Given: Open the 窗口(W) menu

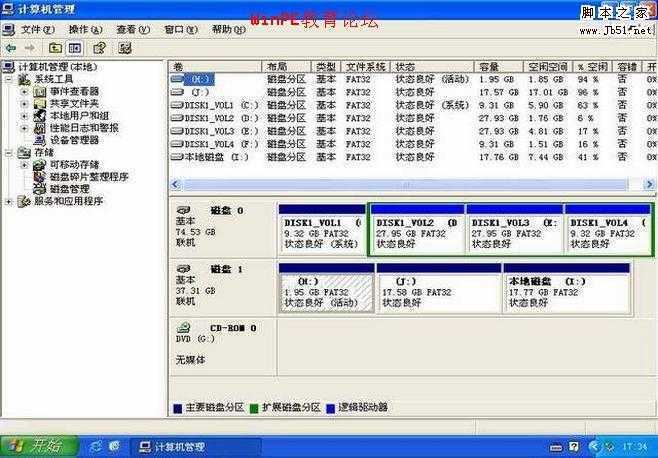Looking at the screenshot, I should pos(181,29).
